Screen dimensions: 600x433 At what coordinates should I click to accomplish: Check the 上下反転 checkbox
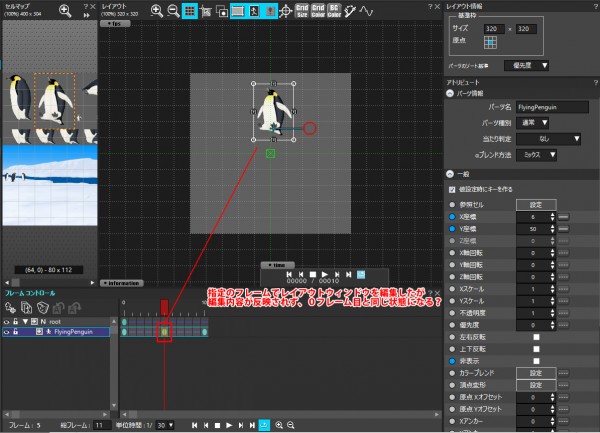(x=536, y=349)
